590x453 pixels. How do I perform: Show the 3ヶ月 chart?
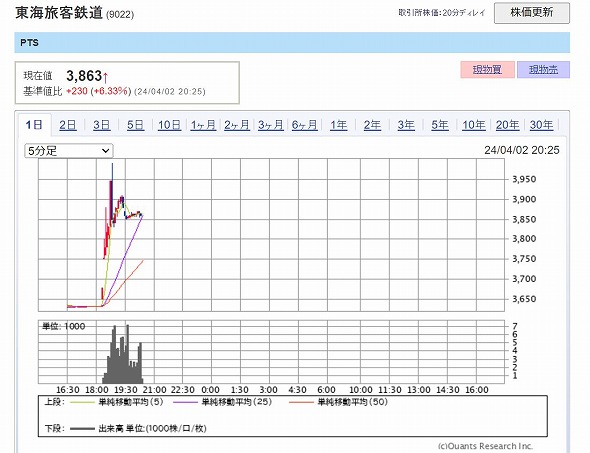[271, 125]
